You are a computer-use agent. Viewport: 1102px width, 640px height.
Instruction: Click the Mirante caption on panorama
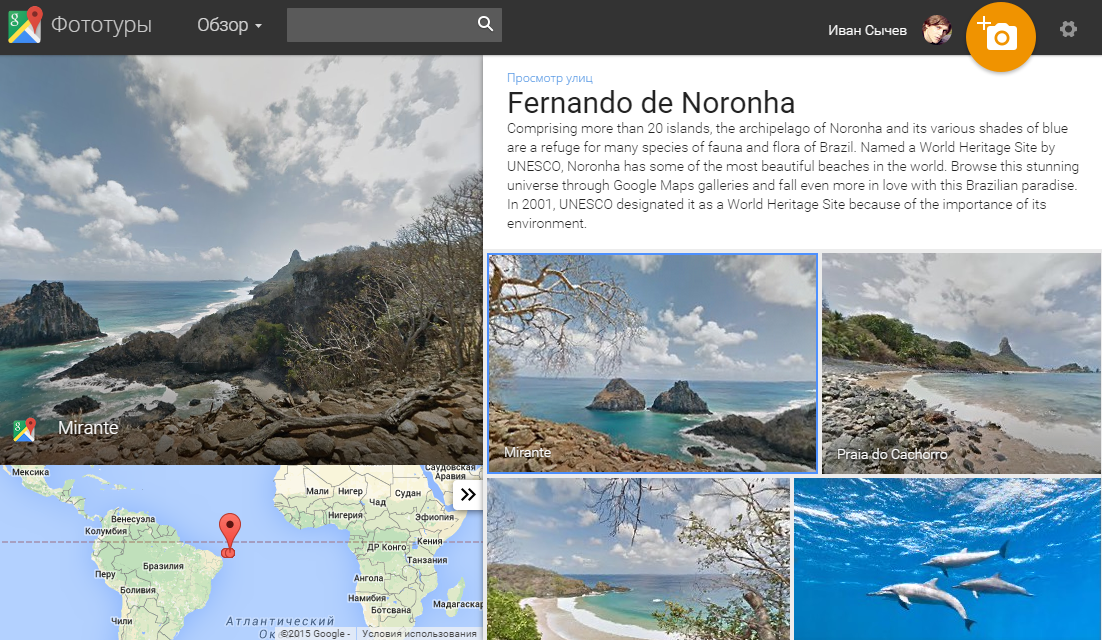pos(88,428)
